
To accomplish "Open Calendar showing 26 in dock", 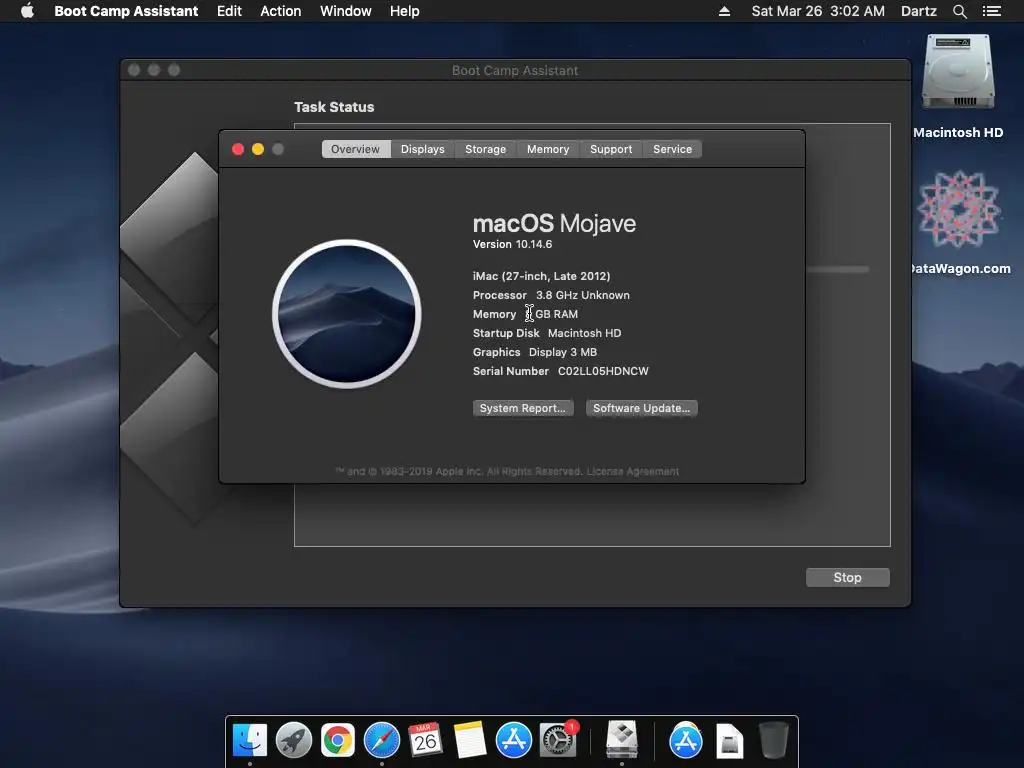I will click(425, 740).
